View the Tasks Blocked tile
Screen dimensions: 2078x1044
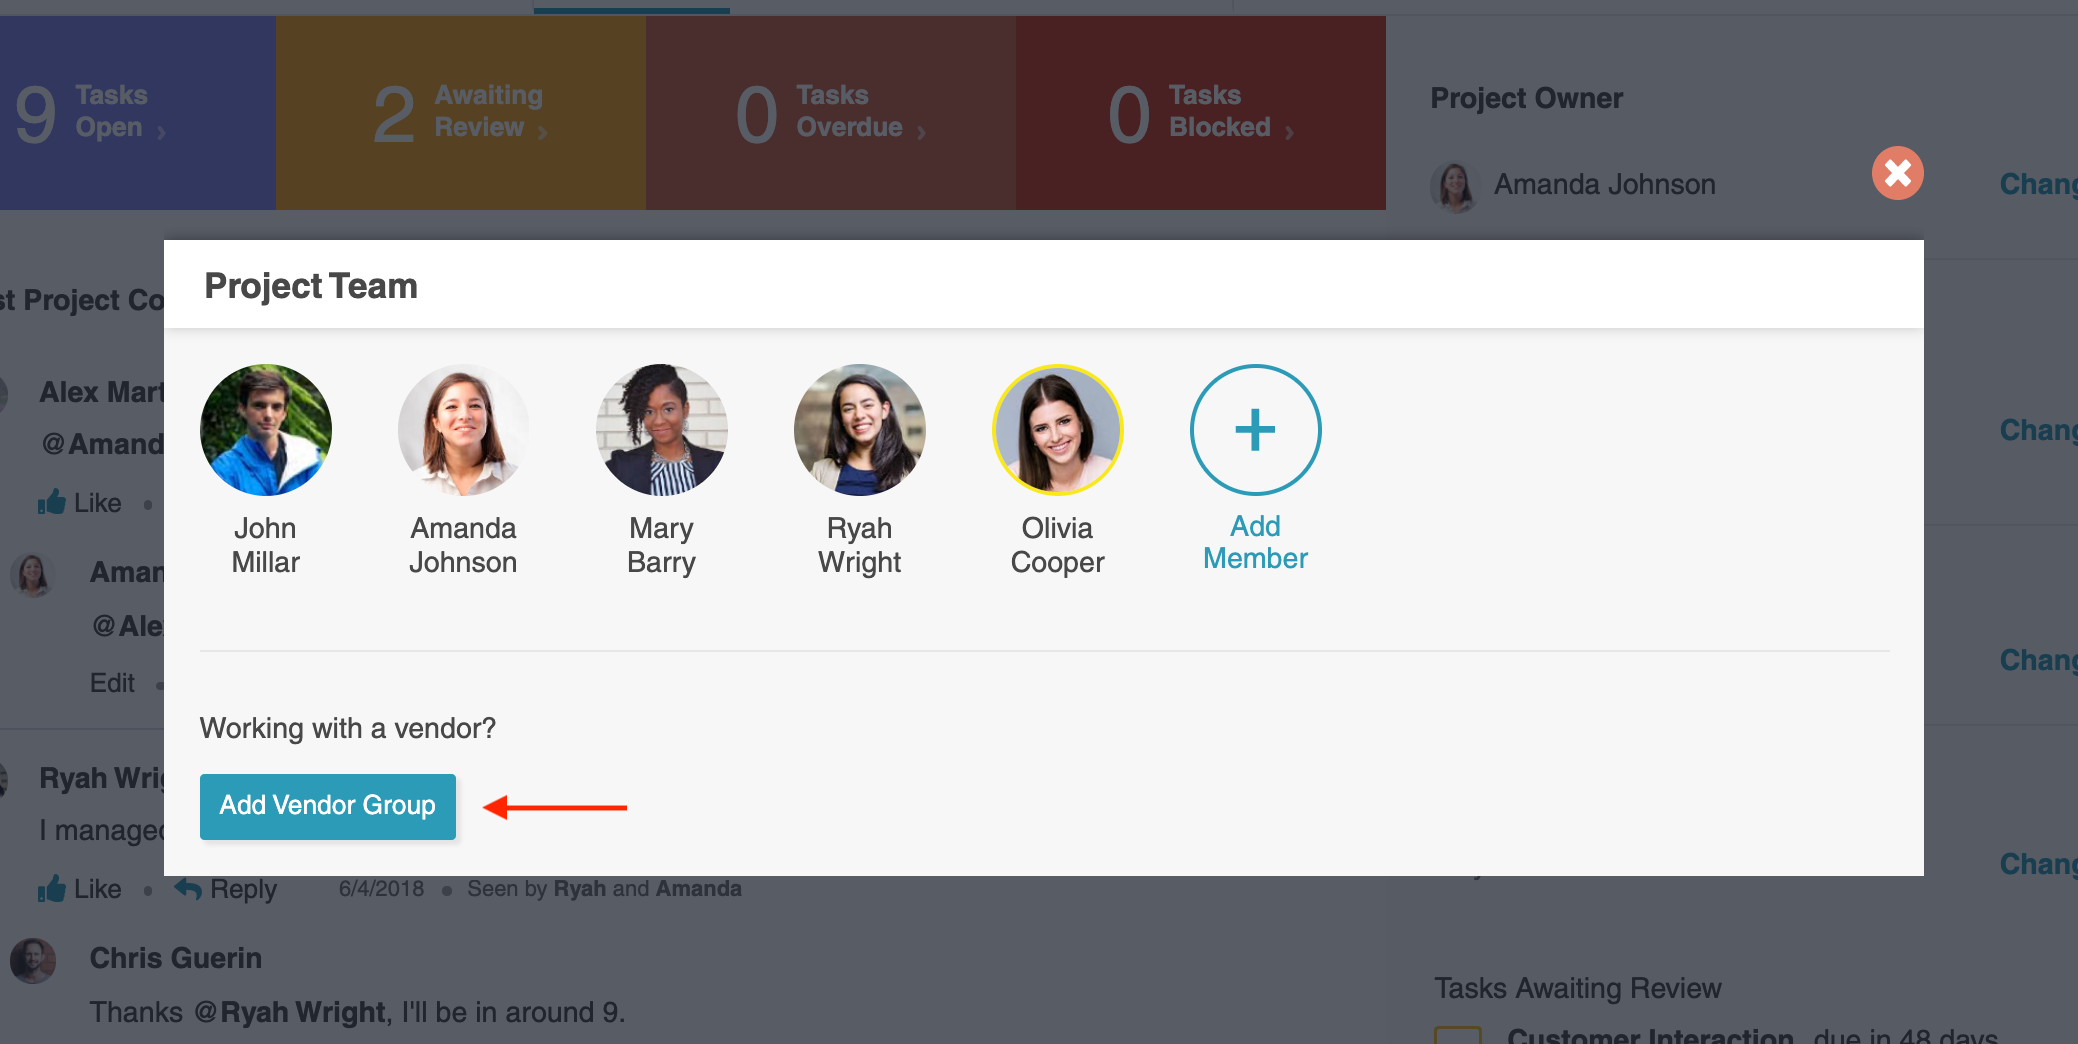click(x=1200, y=112)
